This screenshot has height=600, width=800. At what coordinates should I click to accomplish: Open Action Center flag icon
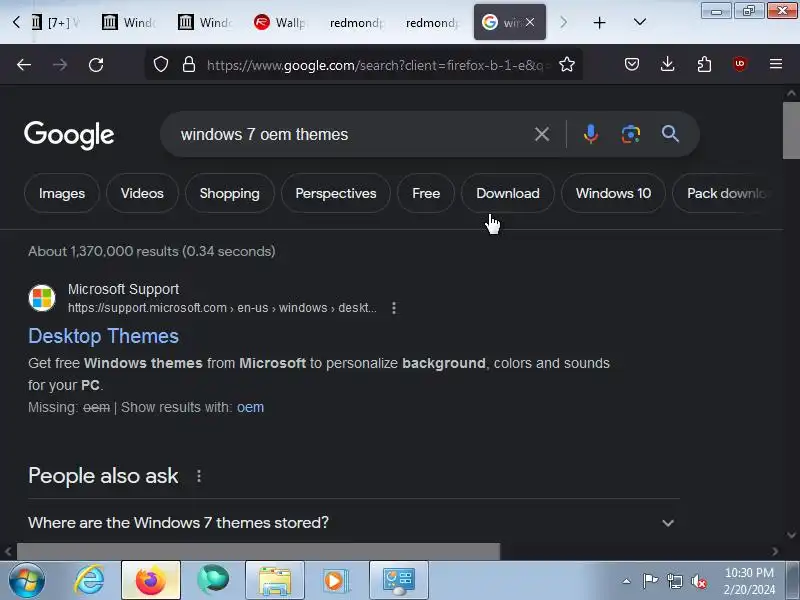pos(650,581)
